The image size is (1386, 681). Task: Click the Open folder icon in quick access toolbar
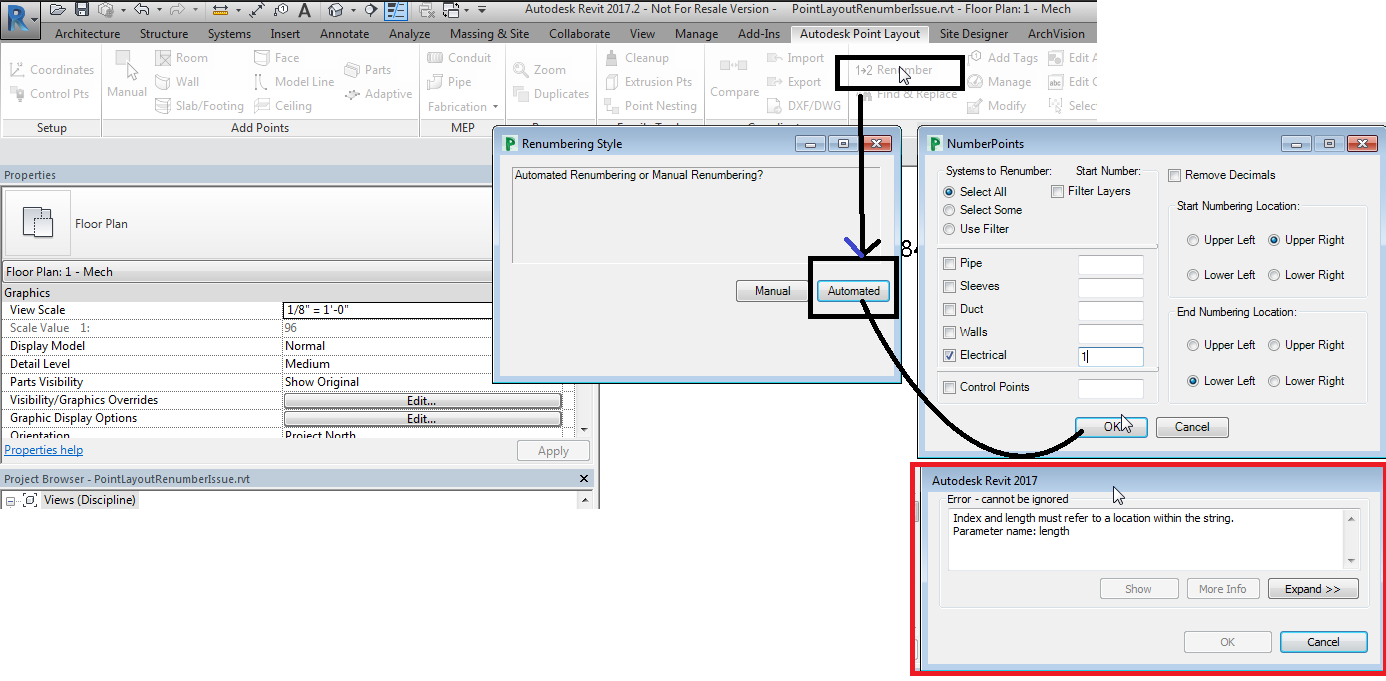pos(58,9)
